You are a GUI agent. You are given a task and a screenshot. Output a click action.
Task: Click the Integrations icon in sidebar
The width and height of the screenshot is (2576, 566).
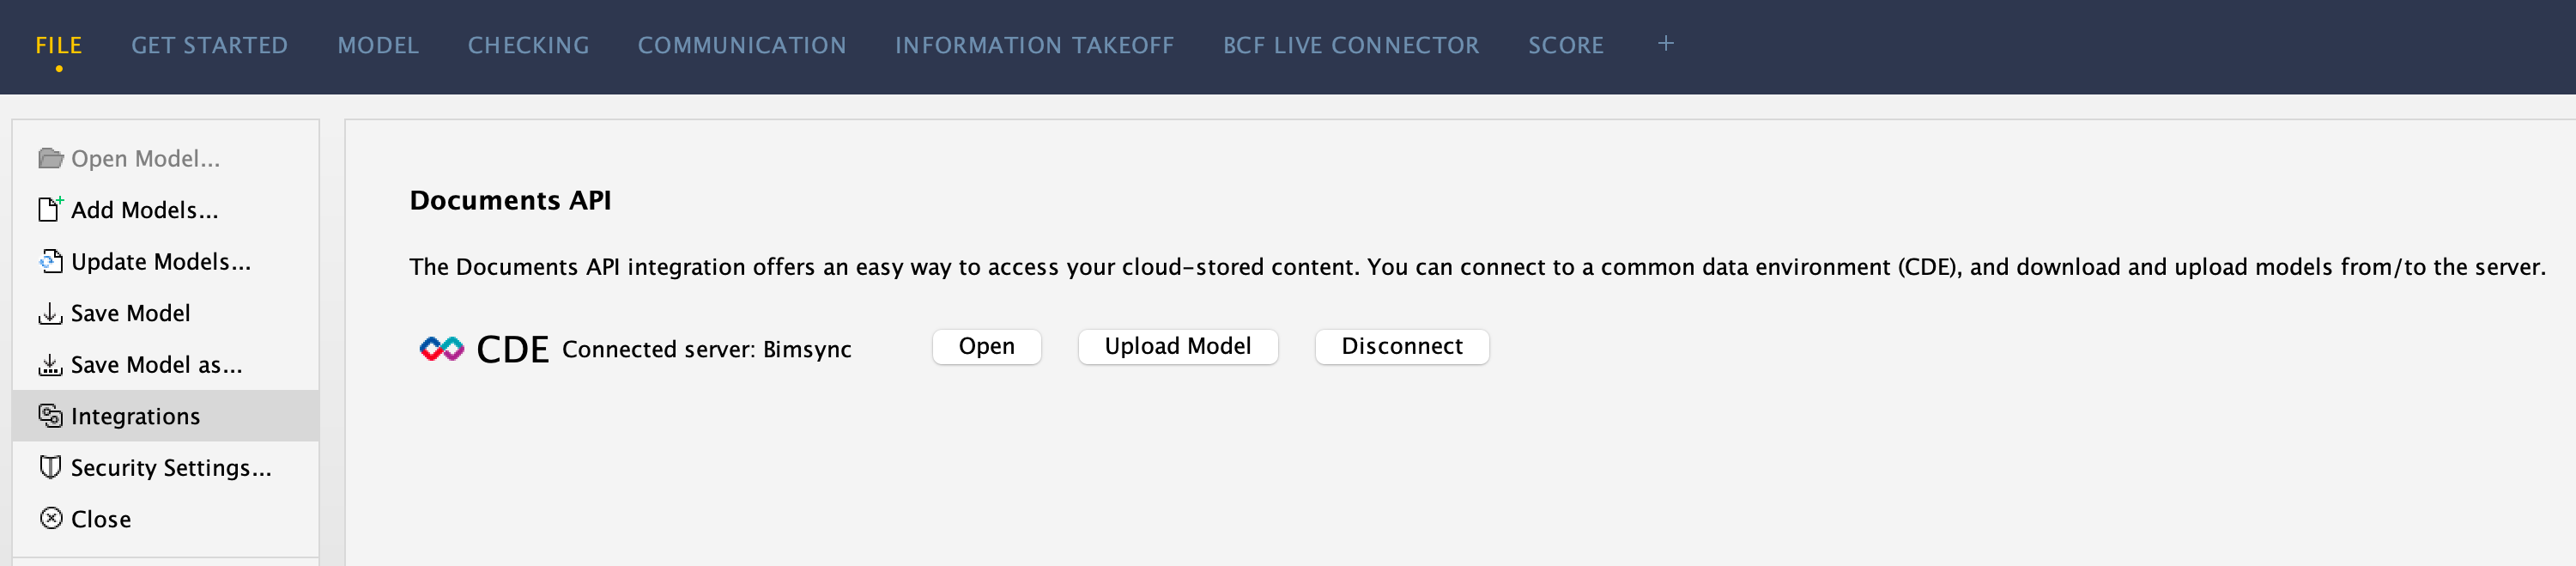pyautogui.click(x=50, y=416)
